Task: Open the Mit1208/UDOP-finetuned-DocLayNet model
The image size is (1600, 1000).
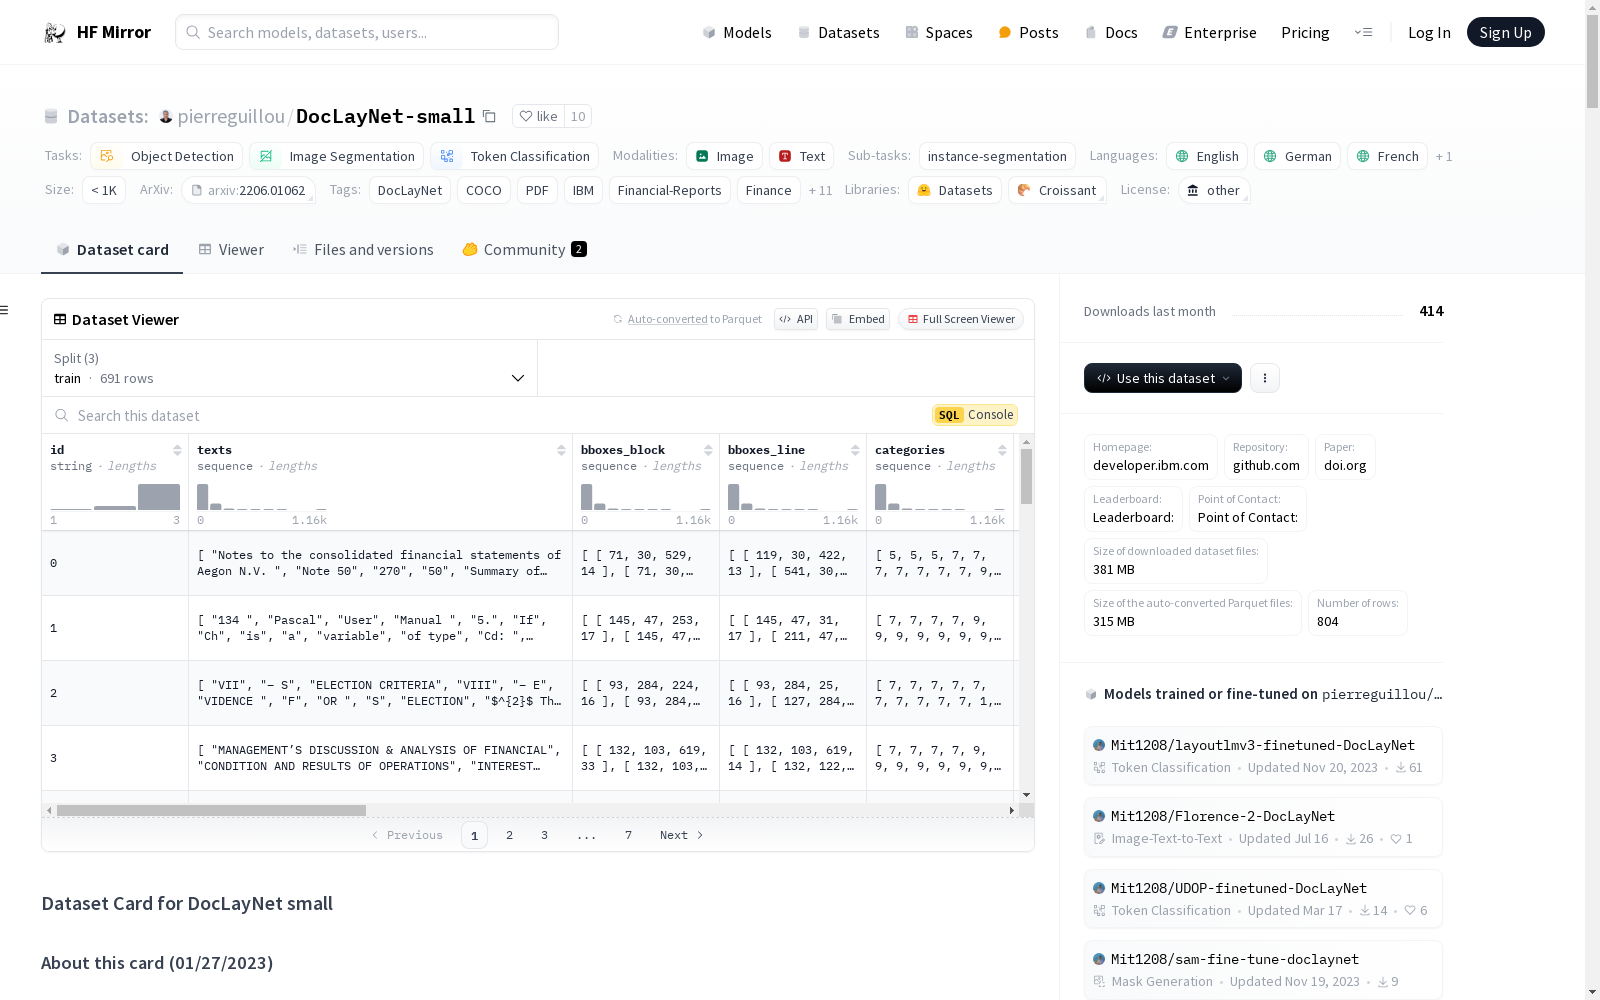Action: pyautogui.click(x=1263, y=898)
